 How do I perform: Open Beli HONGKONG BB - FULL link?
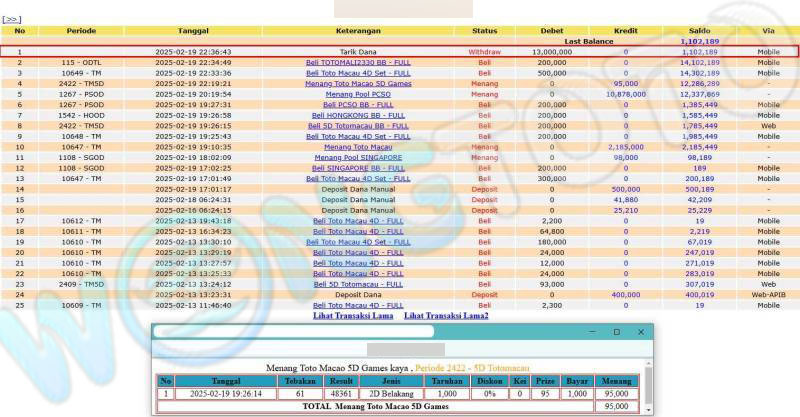[357, 115]
